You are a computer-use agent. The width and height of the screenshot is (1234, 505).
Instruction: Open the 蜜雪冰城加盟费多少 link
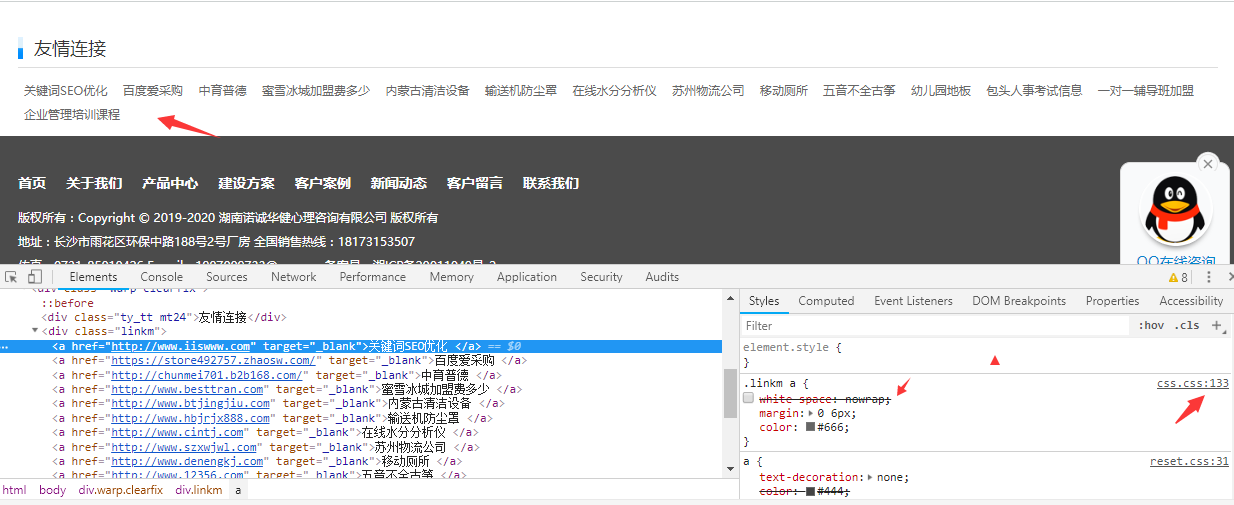pos(316,90)
